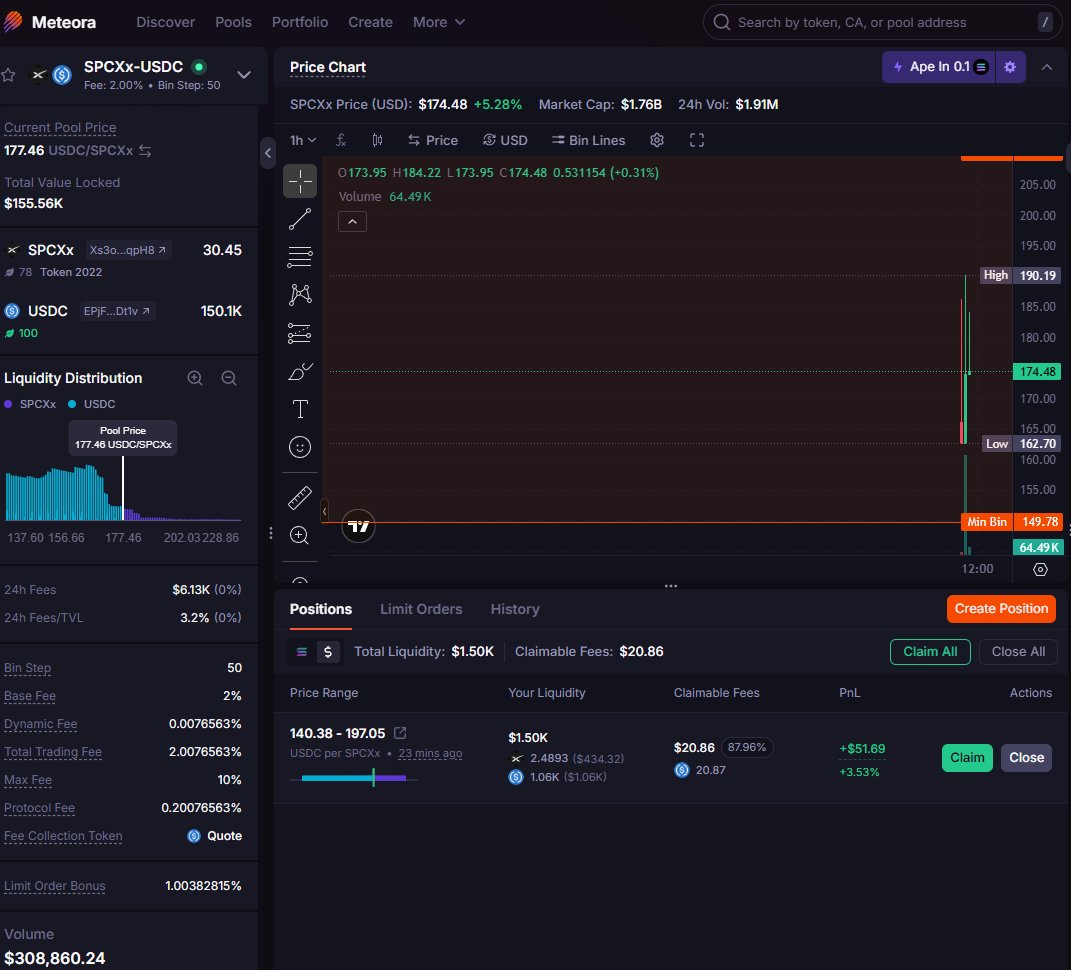Favorite the SPCXx-USDC pool with star
Image resolution: width=1071 pixels, height=970 pixels.
point(8,74)
